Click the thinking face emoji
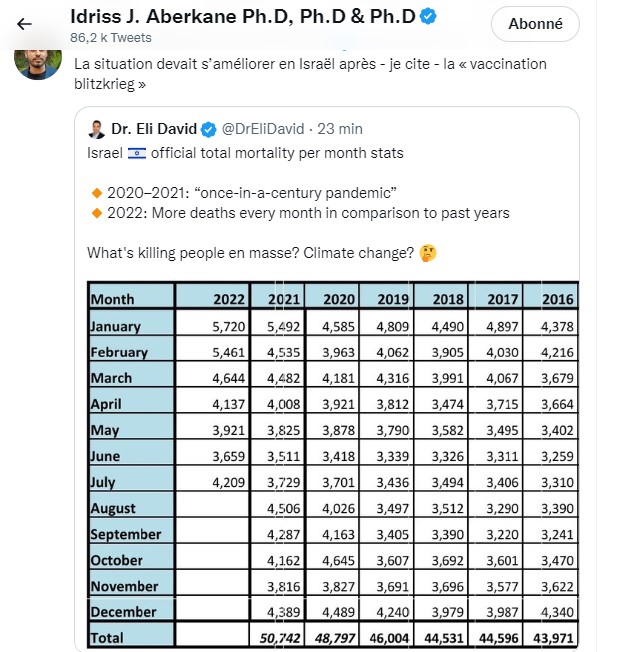 (x=427, y=252)
